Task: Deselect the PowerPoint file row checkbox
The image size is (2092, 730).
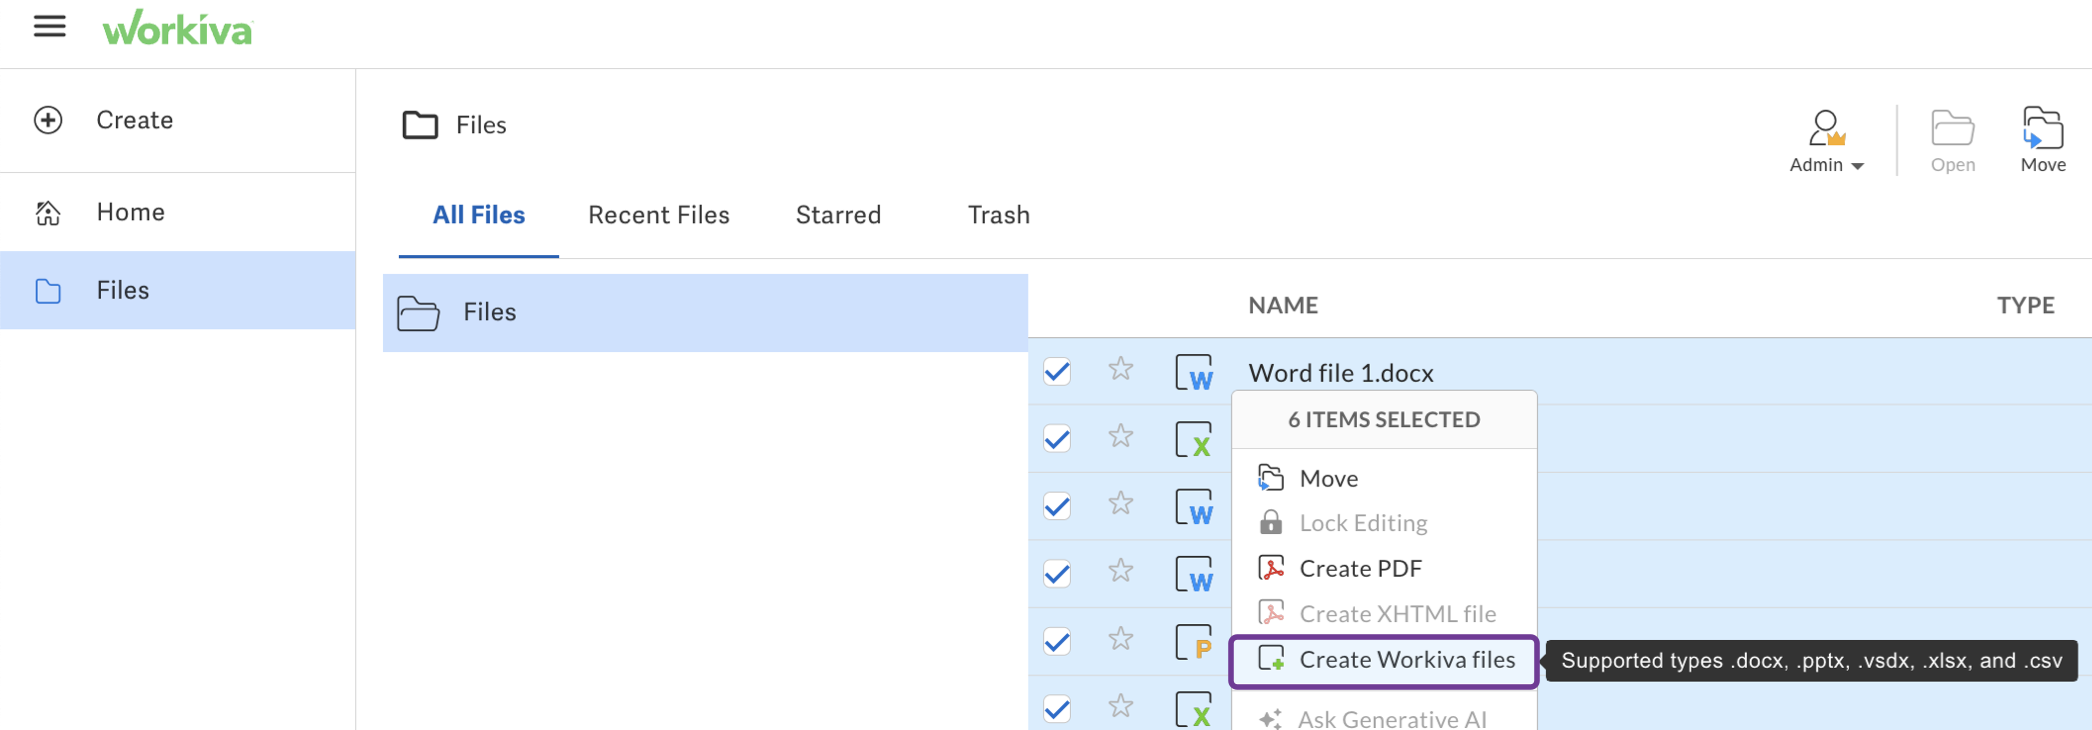Action: pyautogui.click(x=1057, y=641)
